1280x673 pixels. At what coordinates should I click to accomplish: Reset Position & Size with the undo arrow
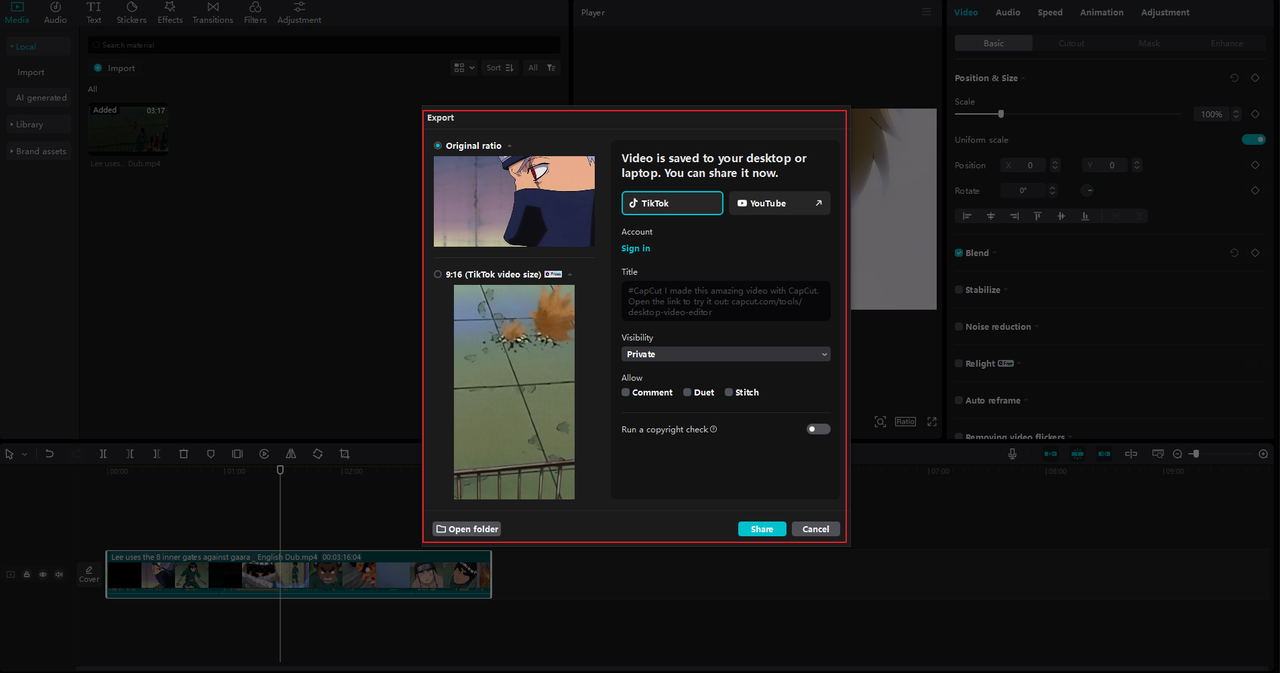[1234, 78]
